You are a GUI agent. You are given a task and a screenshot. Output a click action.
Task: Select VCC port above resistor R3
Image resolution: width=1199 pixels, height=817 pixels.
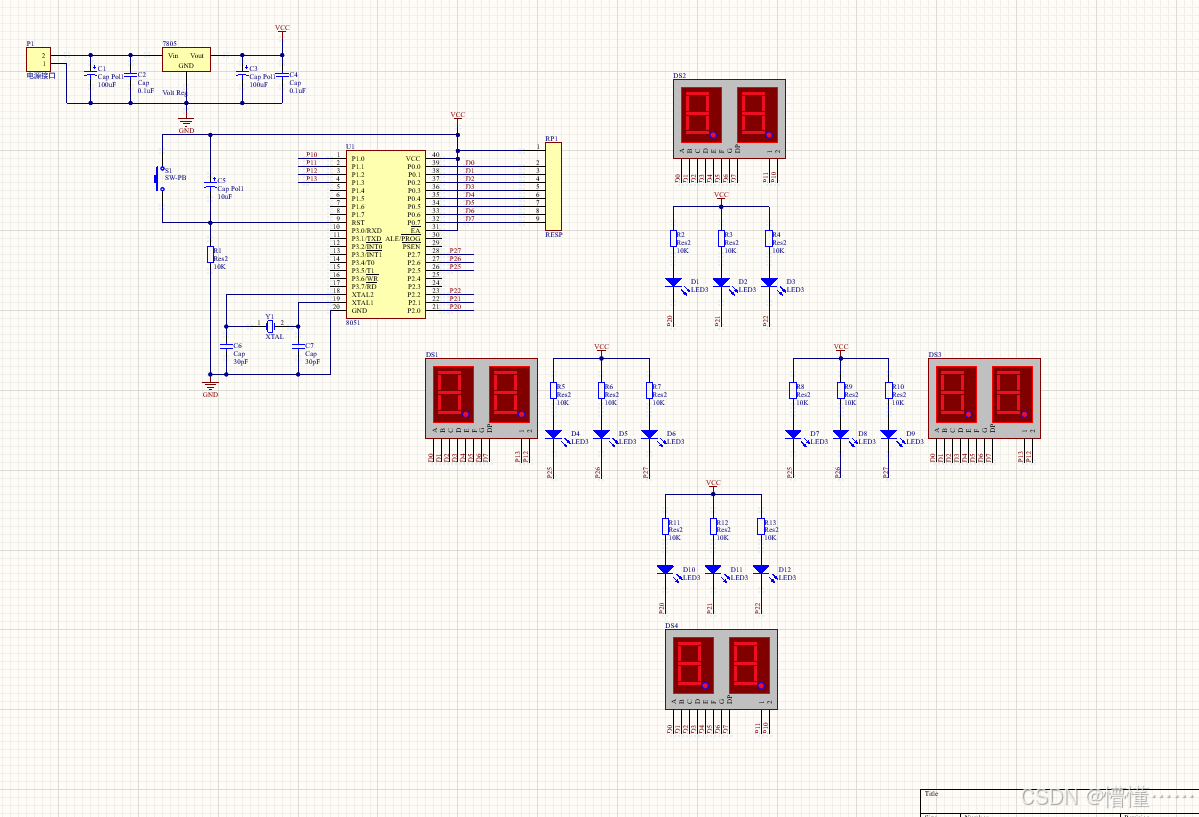[x=721, y=198]
